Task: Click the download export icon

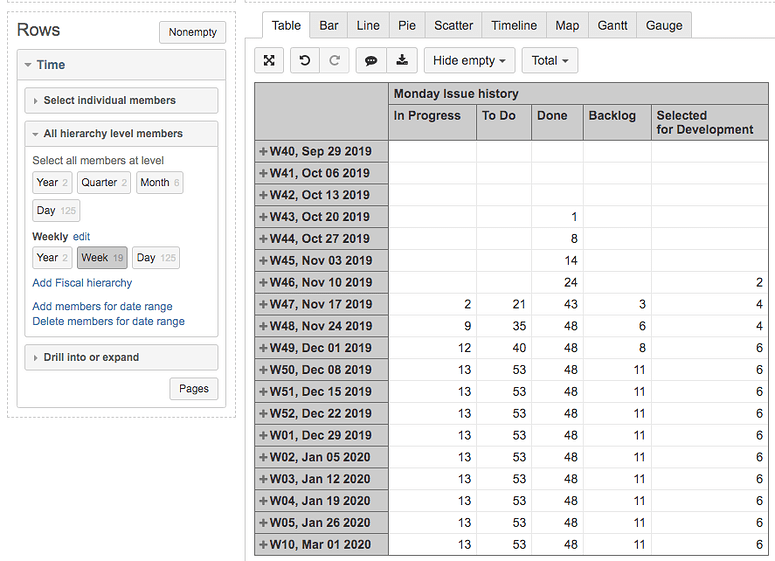Action: coord(402,61)
